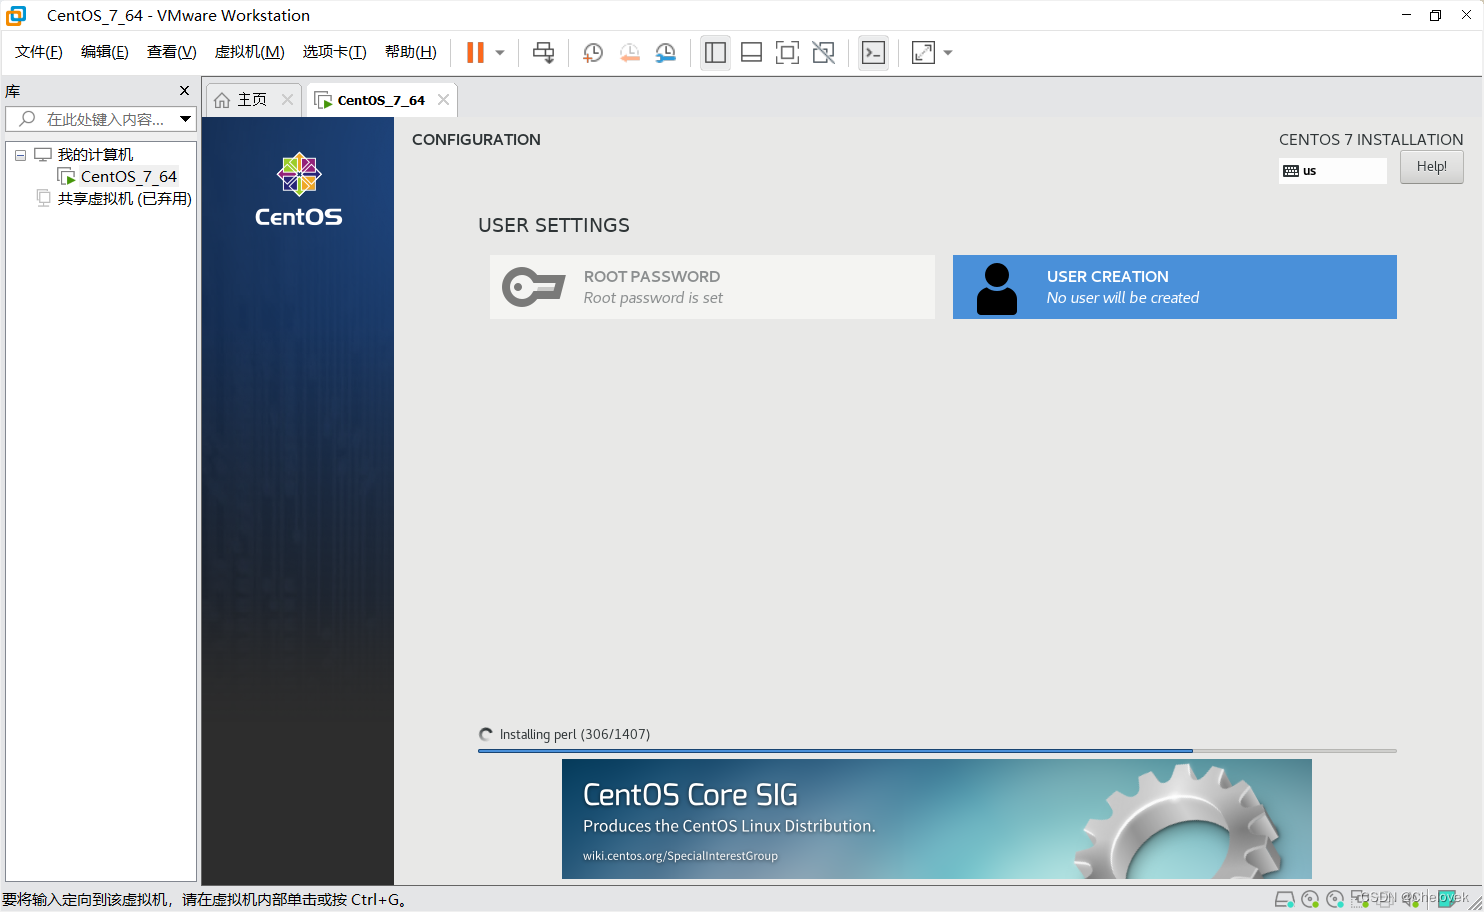Click the CENTOS 7 INSTALLATION title text

[1371, 140]
